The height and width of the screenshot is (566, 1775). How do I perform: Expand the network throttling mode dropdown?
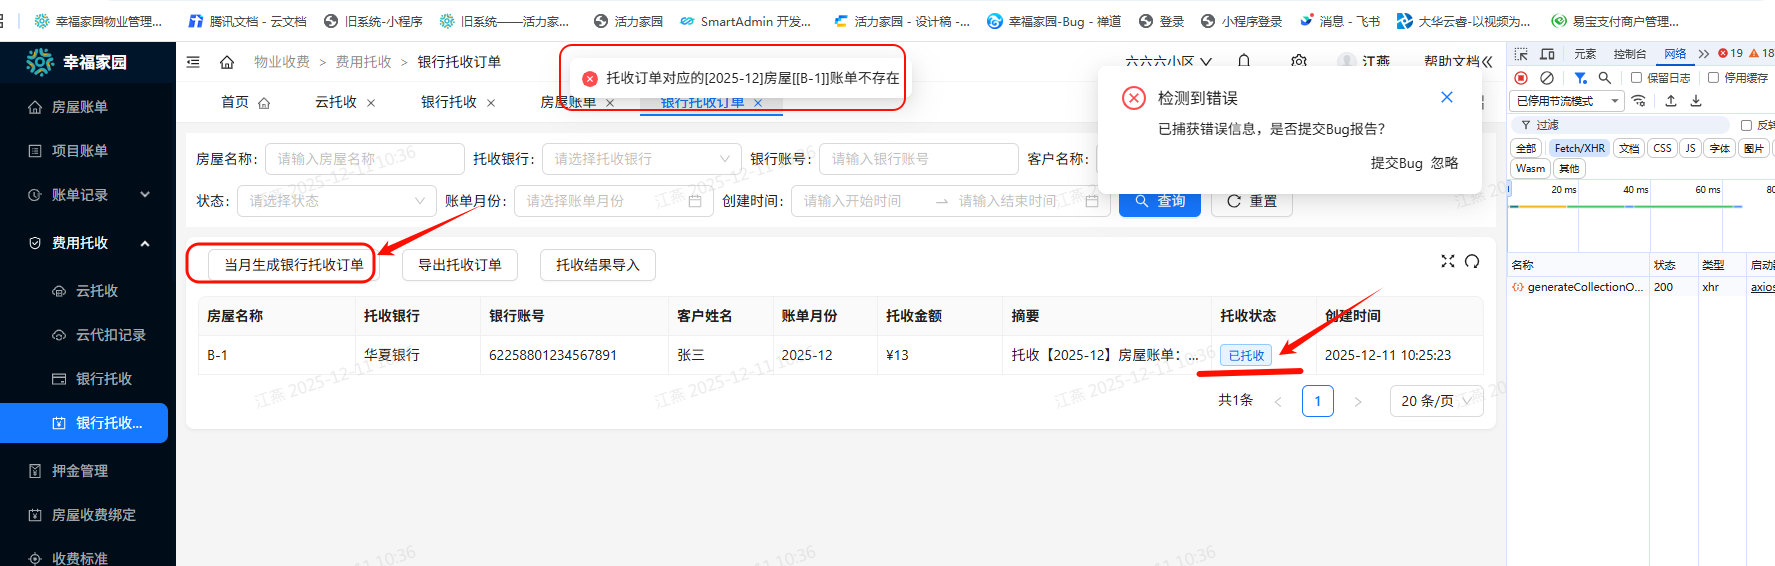click(1565, 101)
